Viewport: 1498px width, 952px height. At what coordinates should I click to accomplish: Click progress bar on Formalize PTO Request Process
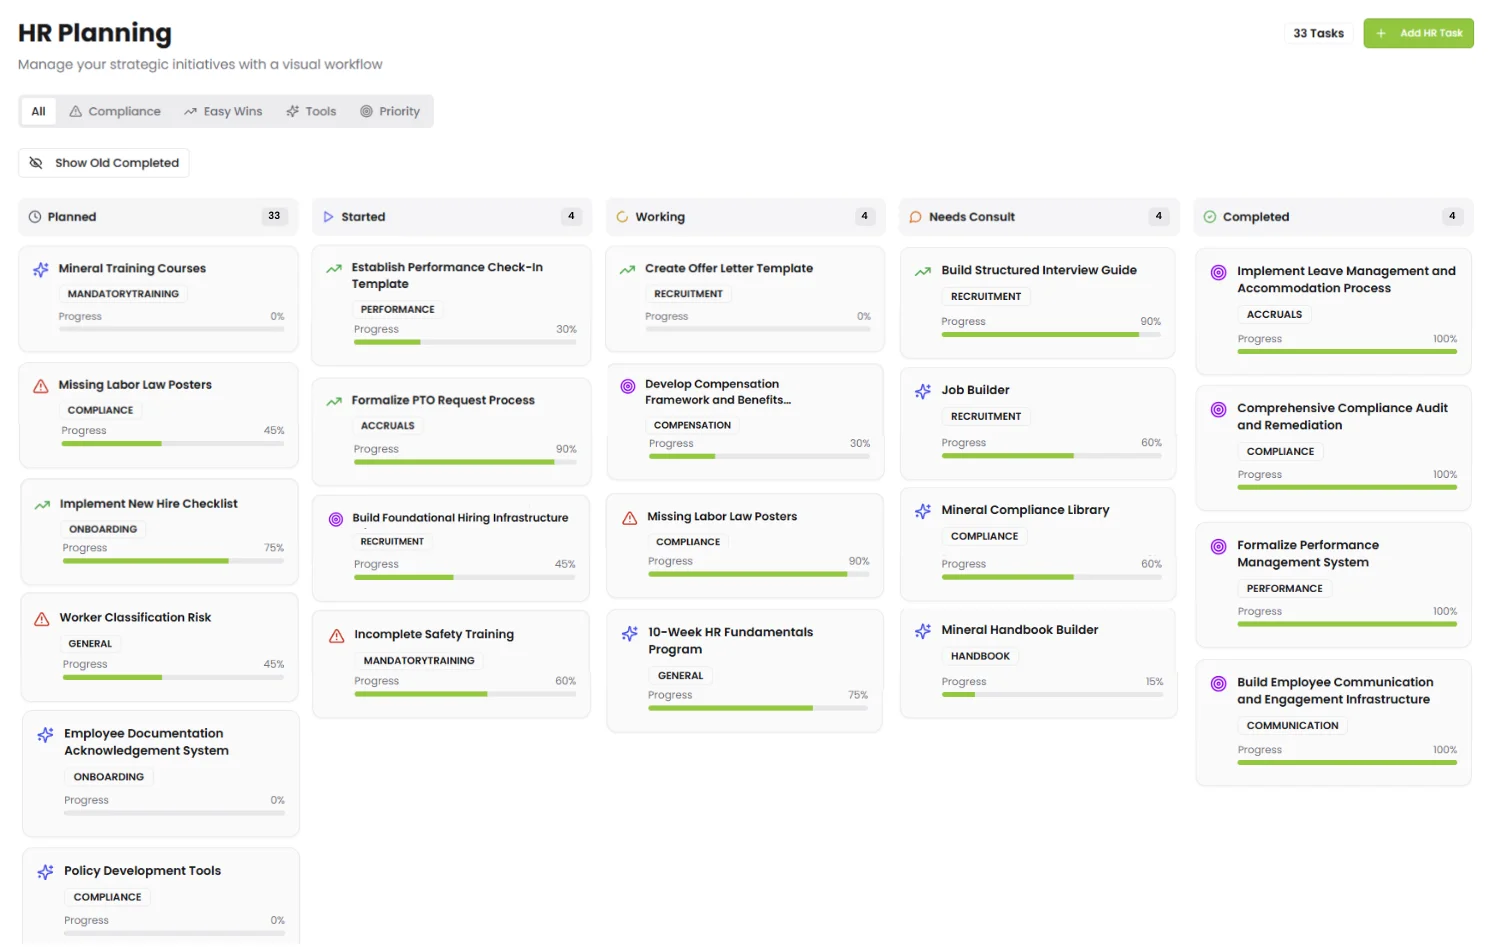(465, 463)
